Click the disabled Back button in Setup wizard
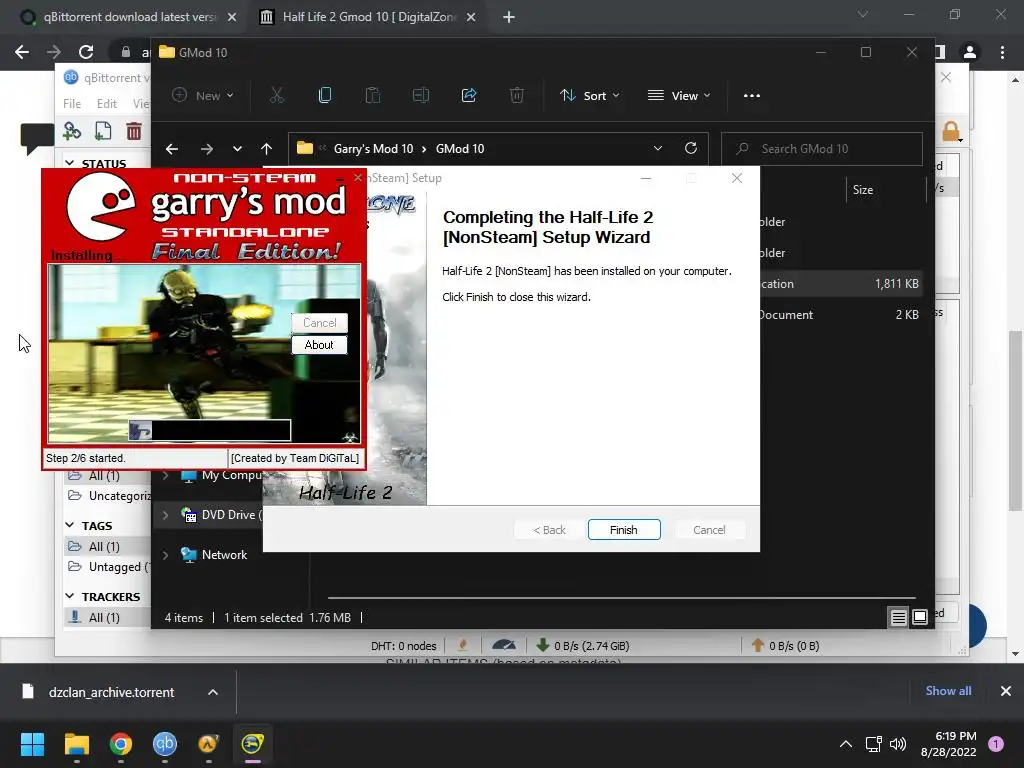The image size is (1024, 768). [x=549, y=530]
